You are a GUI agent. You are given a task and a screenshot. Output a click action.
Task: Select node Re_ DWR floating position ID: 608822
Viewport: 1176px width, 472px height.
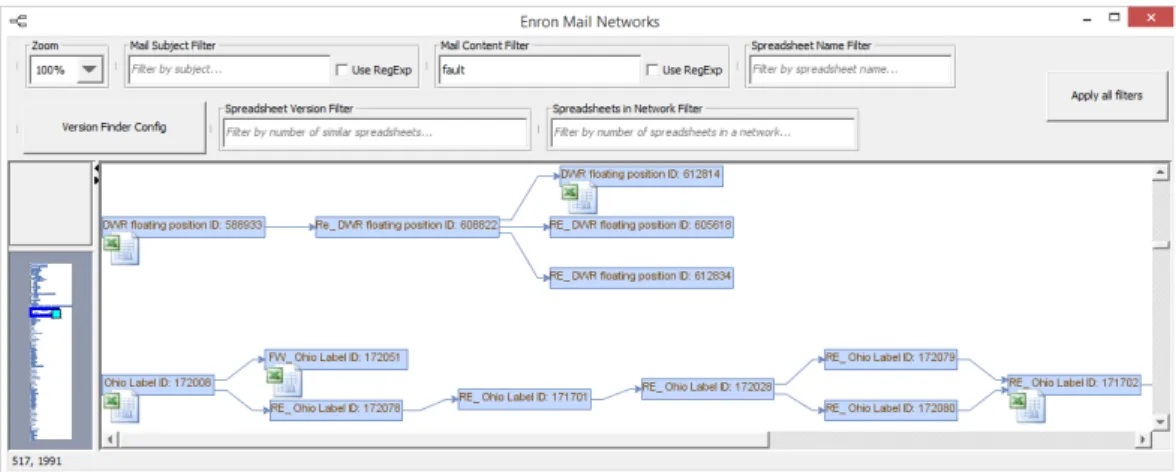pyautogui.click(x=407, y=226)
